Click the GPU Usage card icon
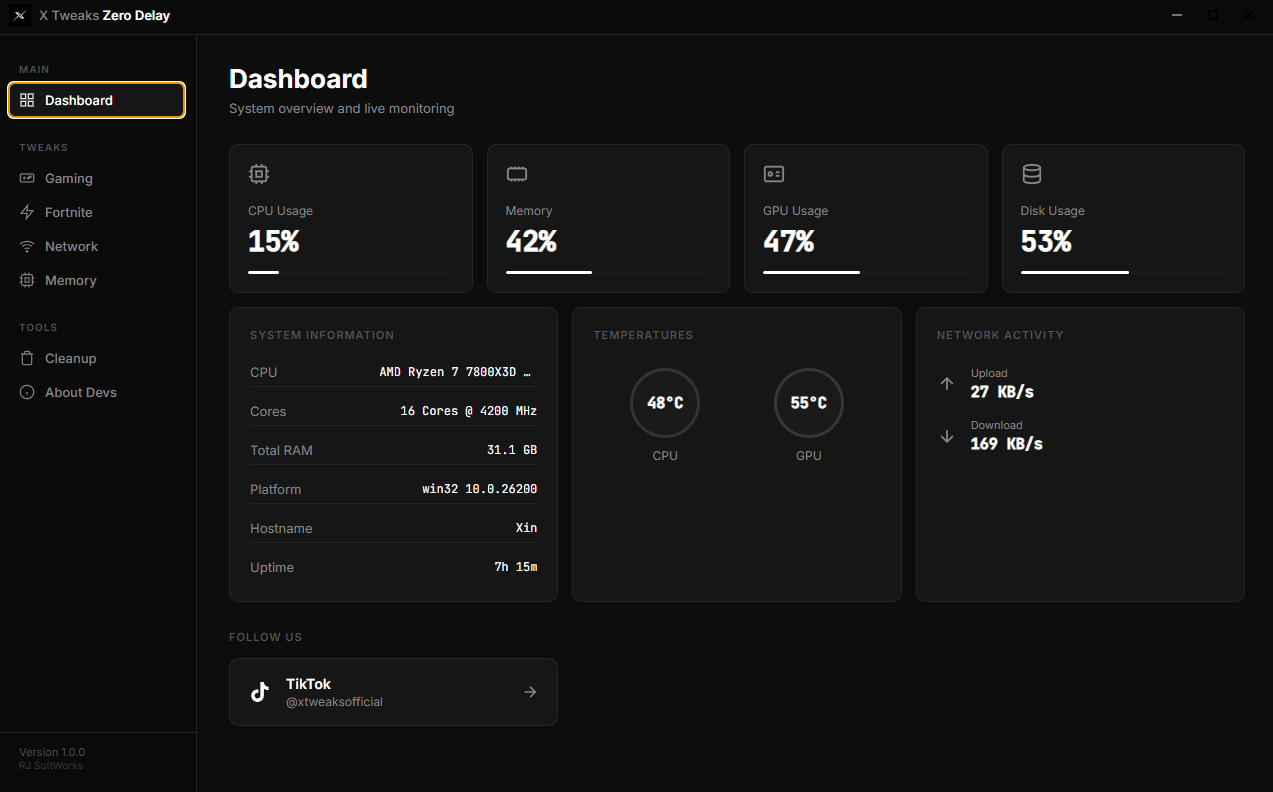This screenshot has width=1273, height=792. (x=774, y=174)
